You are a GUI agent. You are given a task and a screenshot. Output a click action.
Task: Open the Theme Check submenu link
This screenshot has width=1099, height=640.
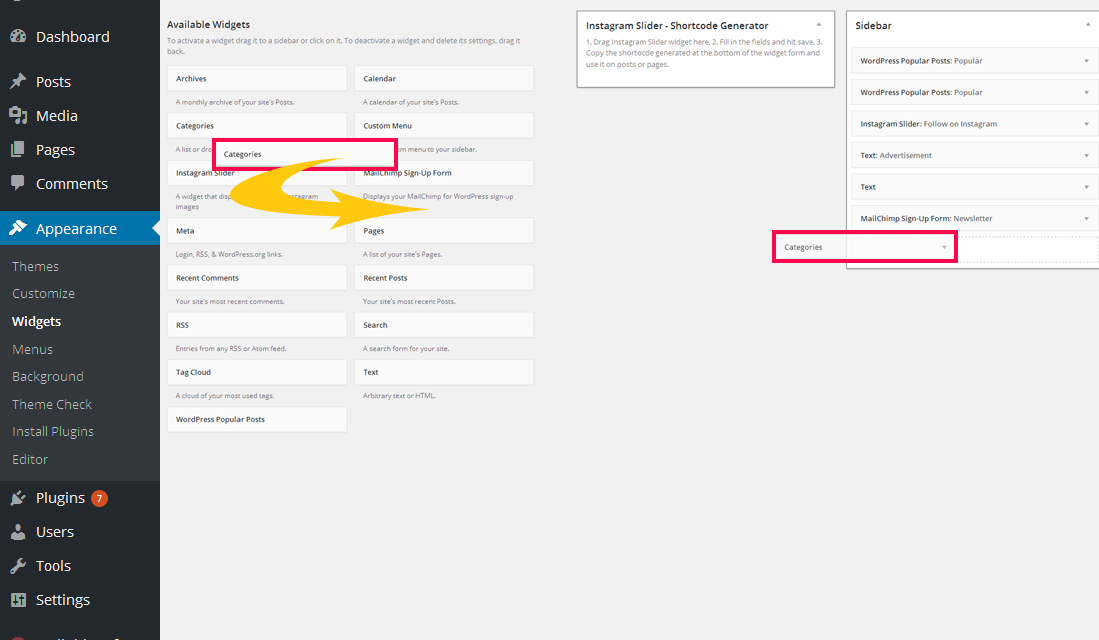52,404
